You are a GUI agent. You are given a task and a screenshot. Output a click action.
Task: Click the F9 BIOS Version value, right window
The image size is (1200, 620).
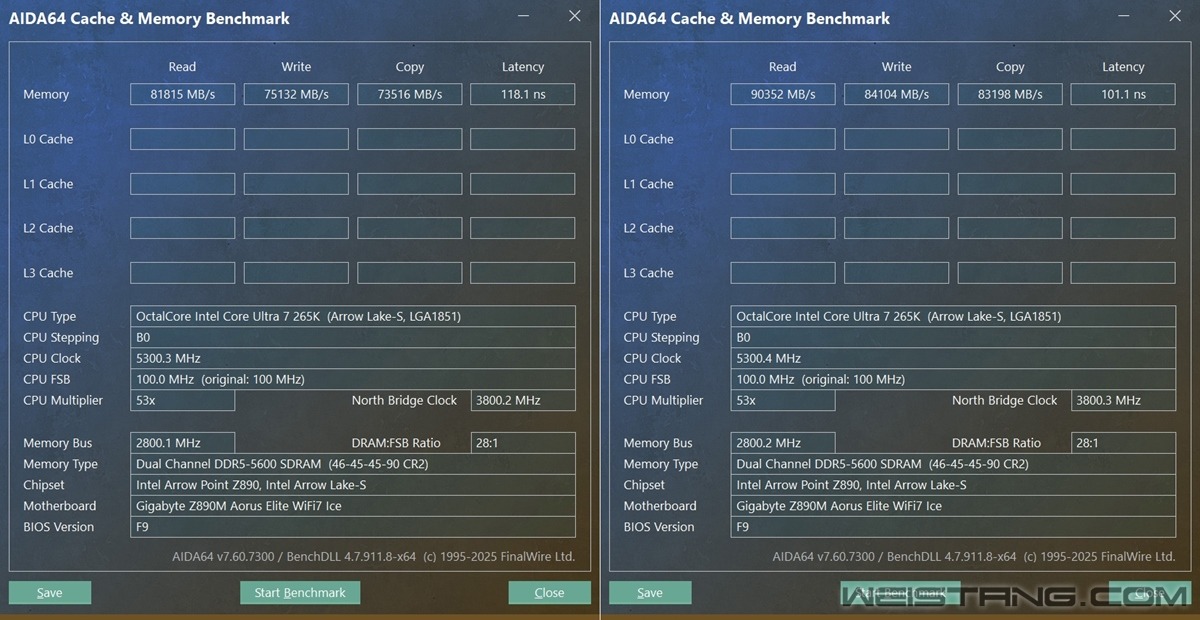953,527
